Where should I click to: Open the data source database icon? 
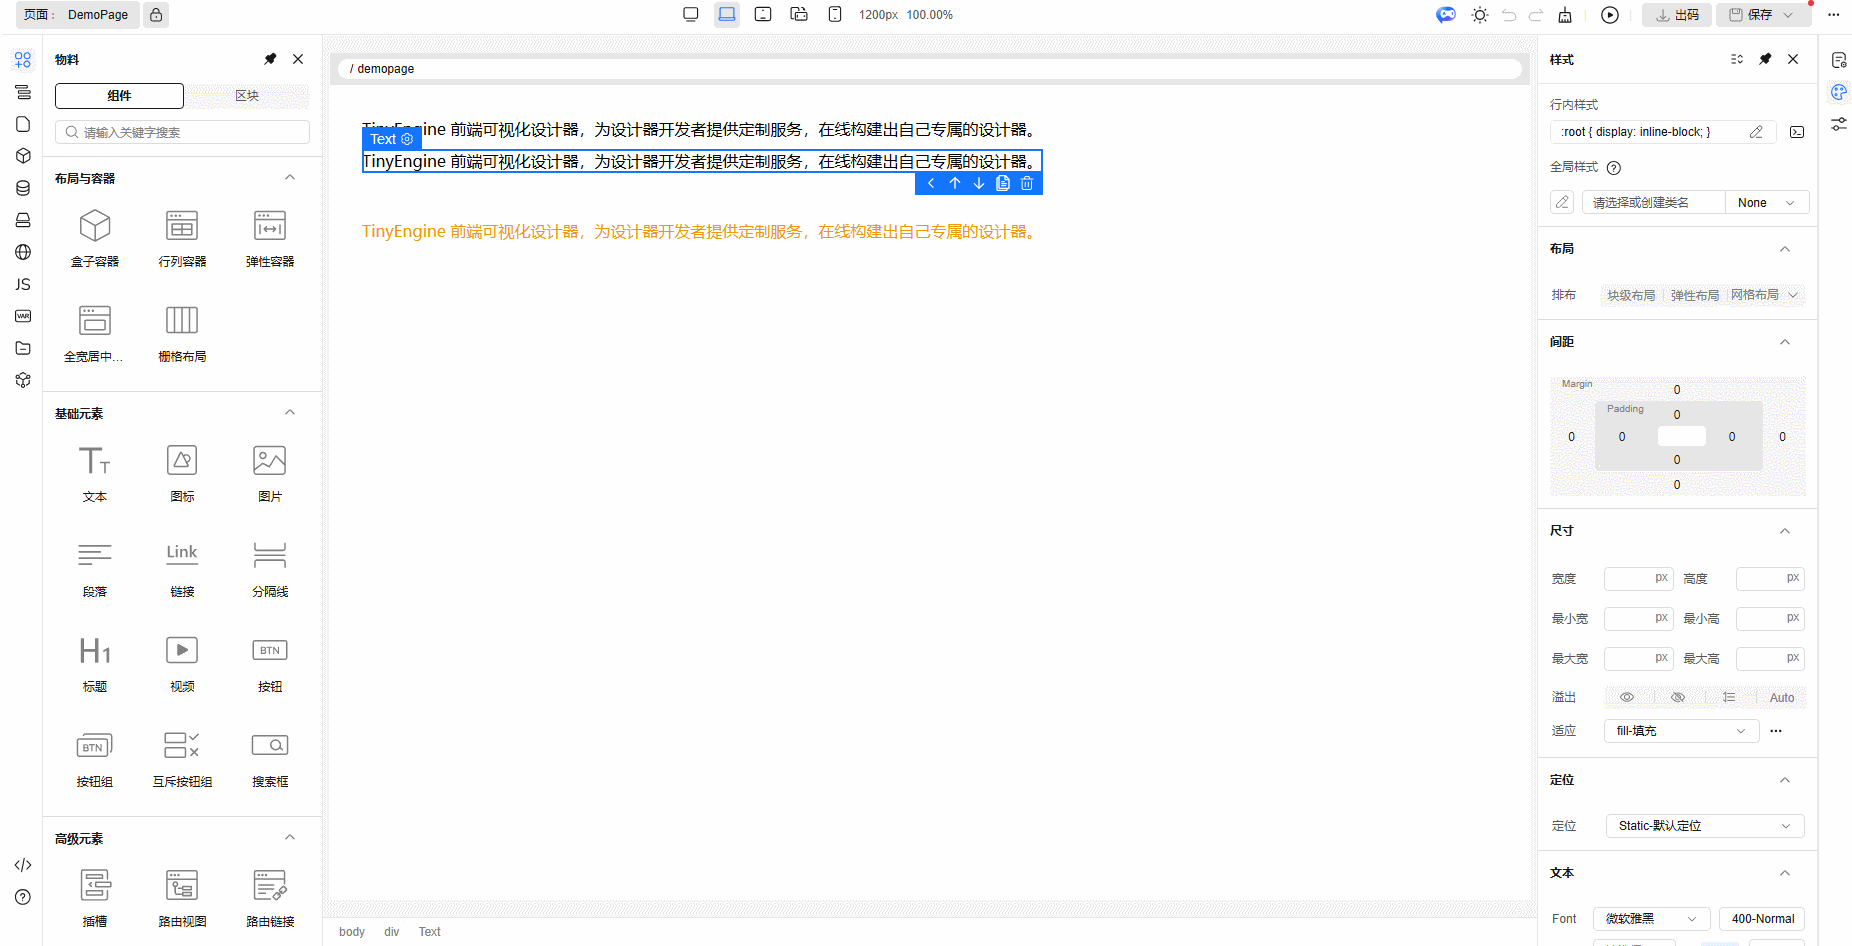coord(23,188)
